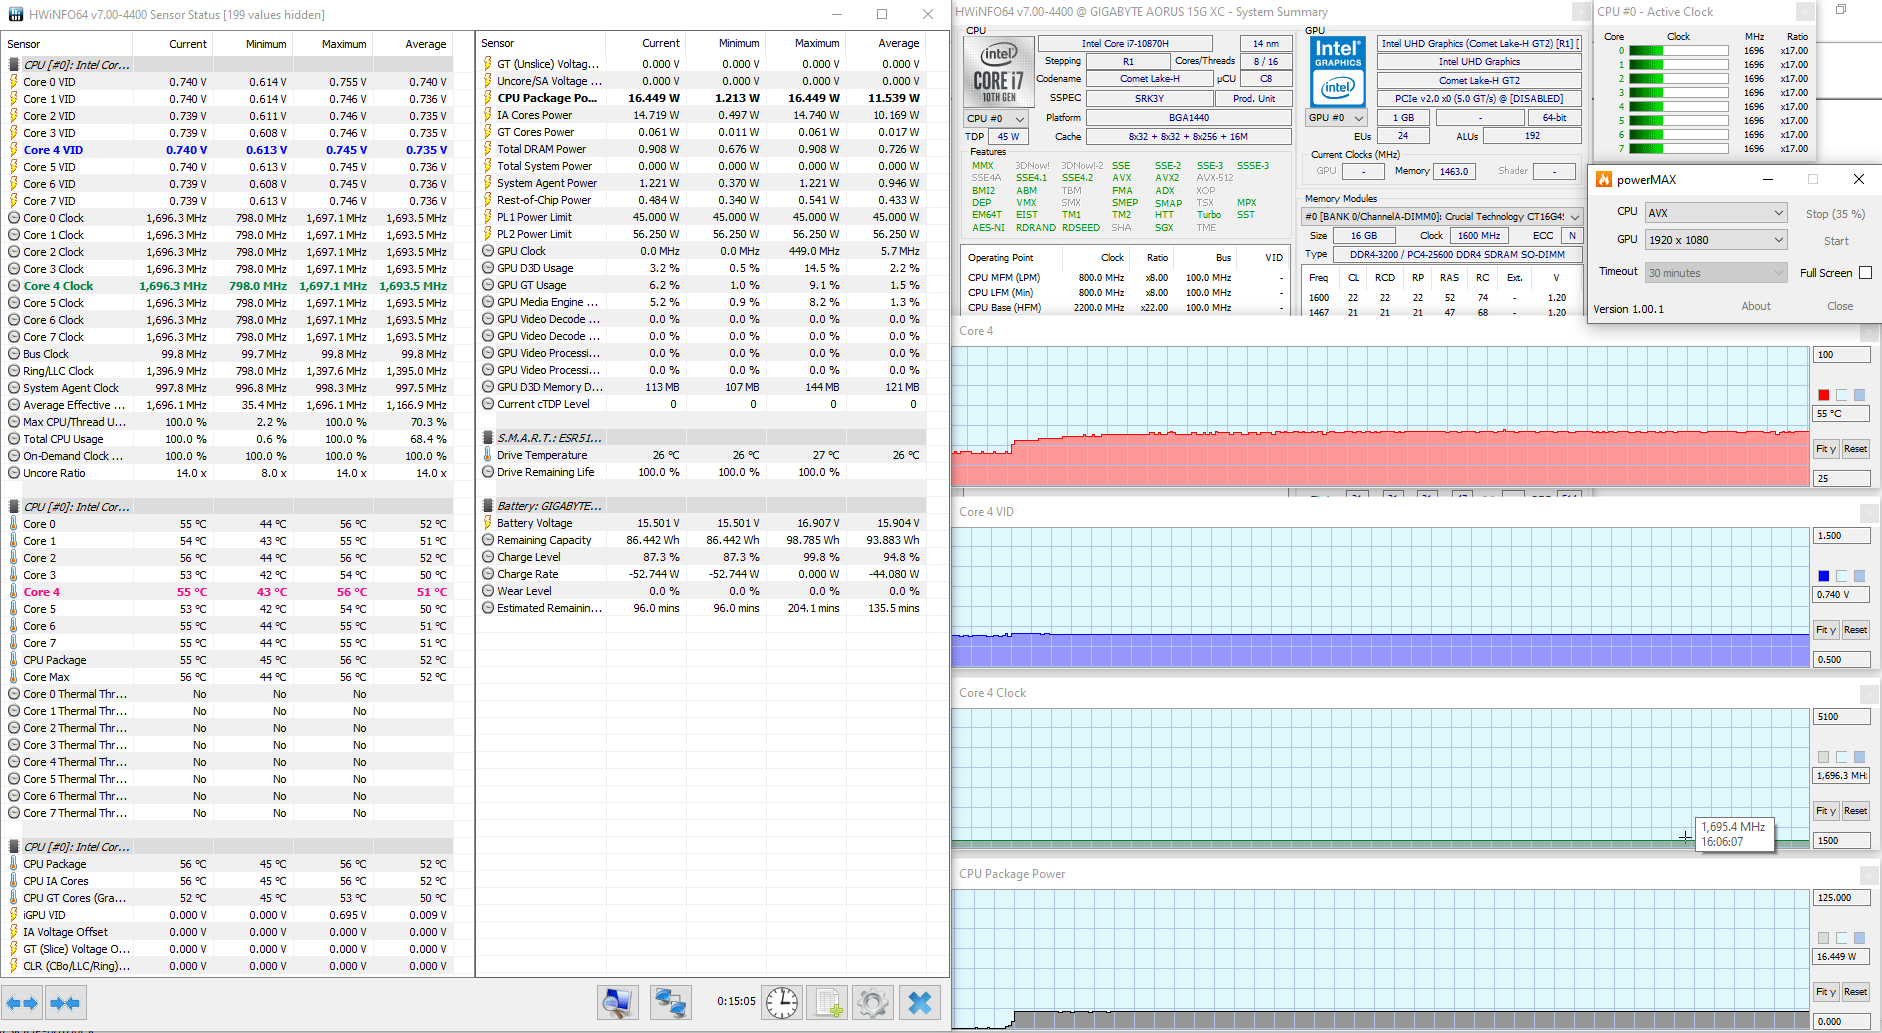Select the CPU Package Power sensor row
The width and height of the screenshot is (1882, 1033).
click(547, 98)
